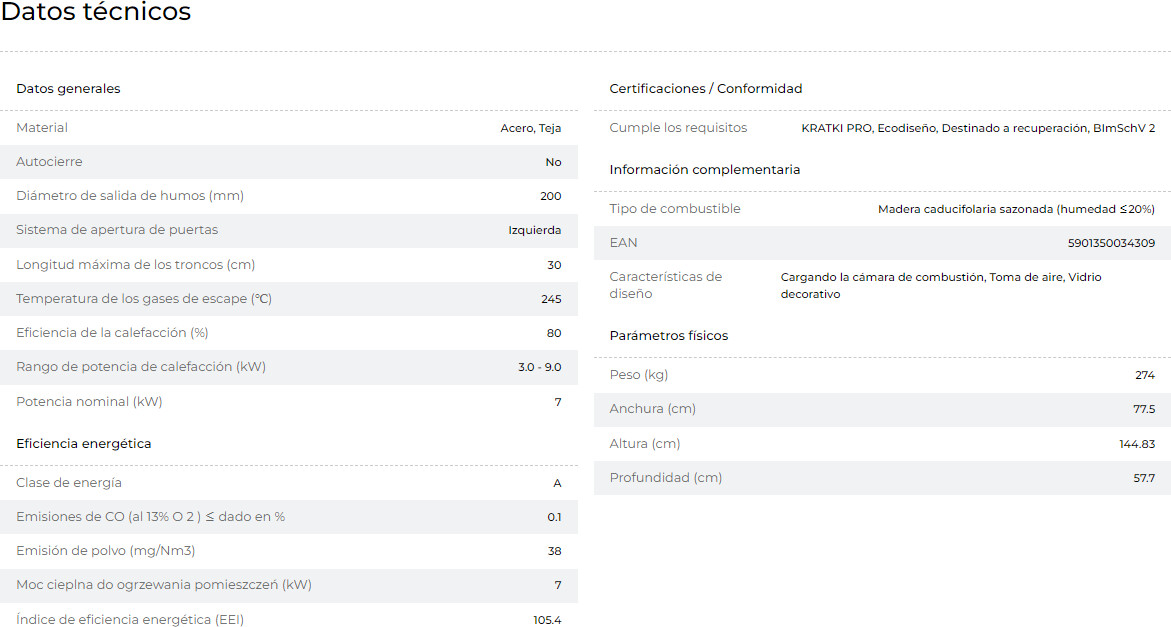Select the 'Izquierda' door opening value

click(534, 230)
